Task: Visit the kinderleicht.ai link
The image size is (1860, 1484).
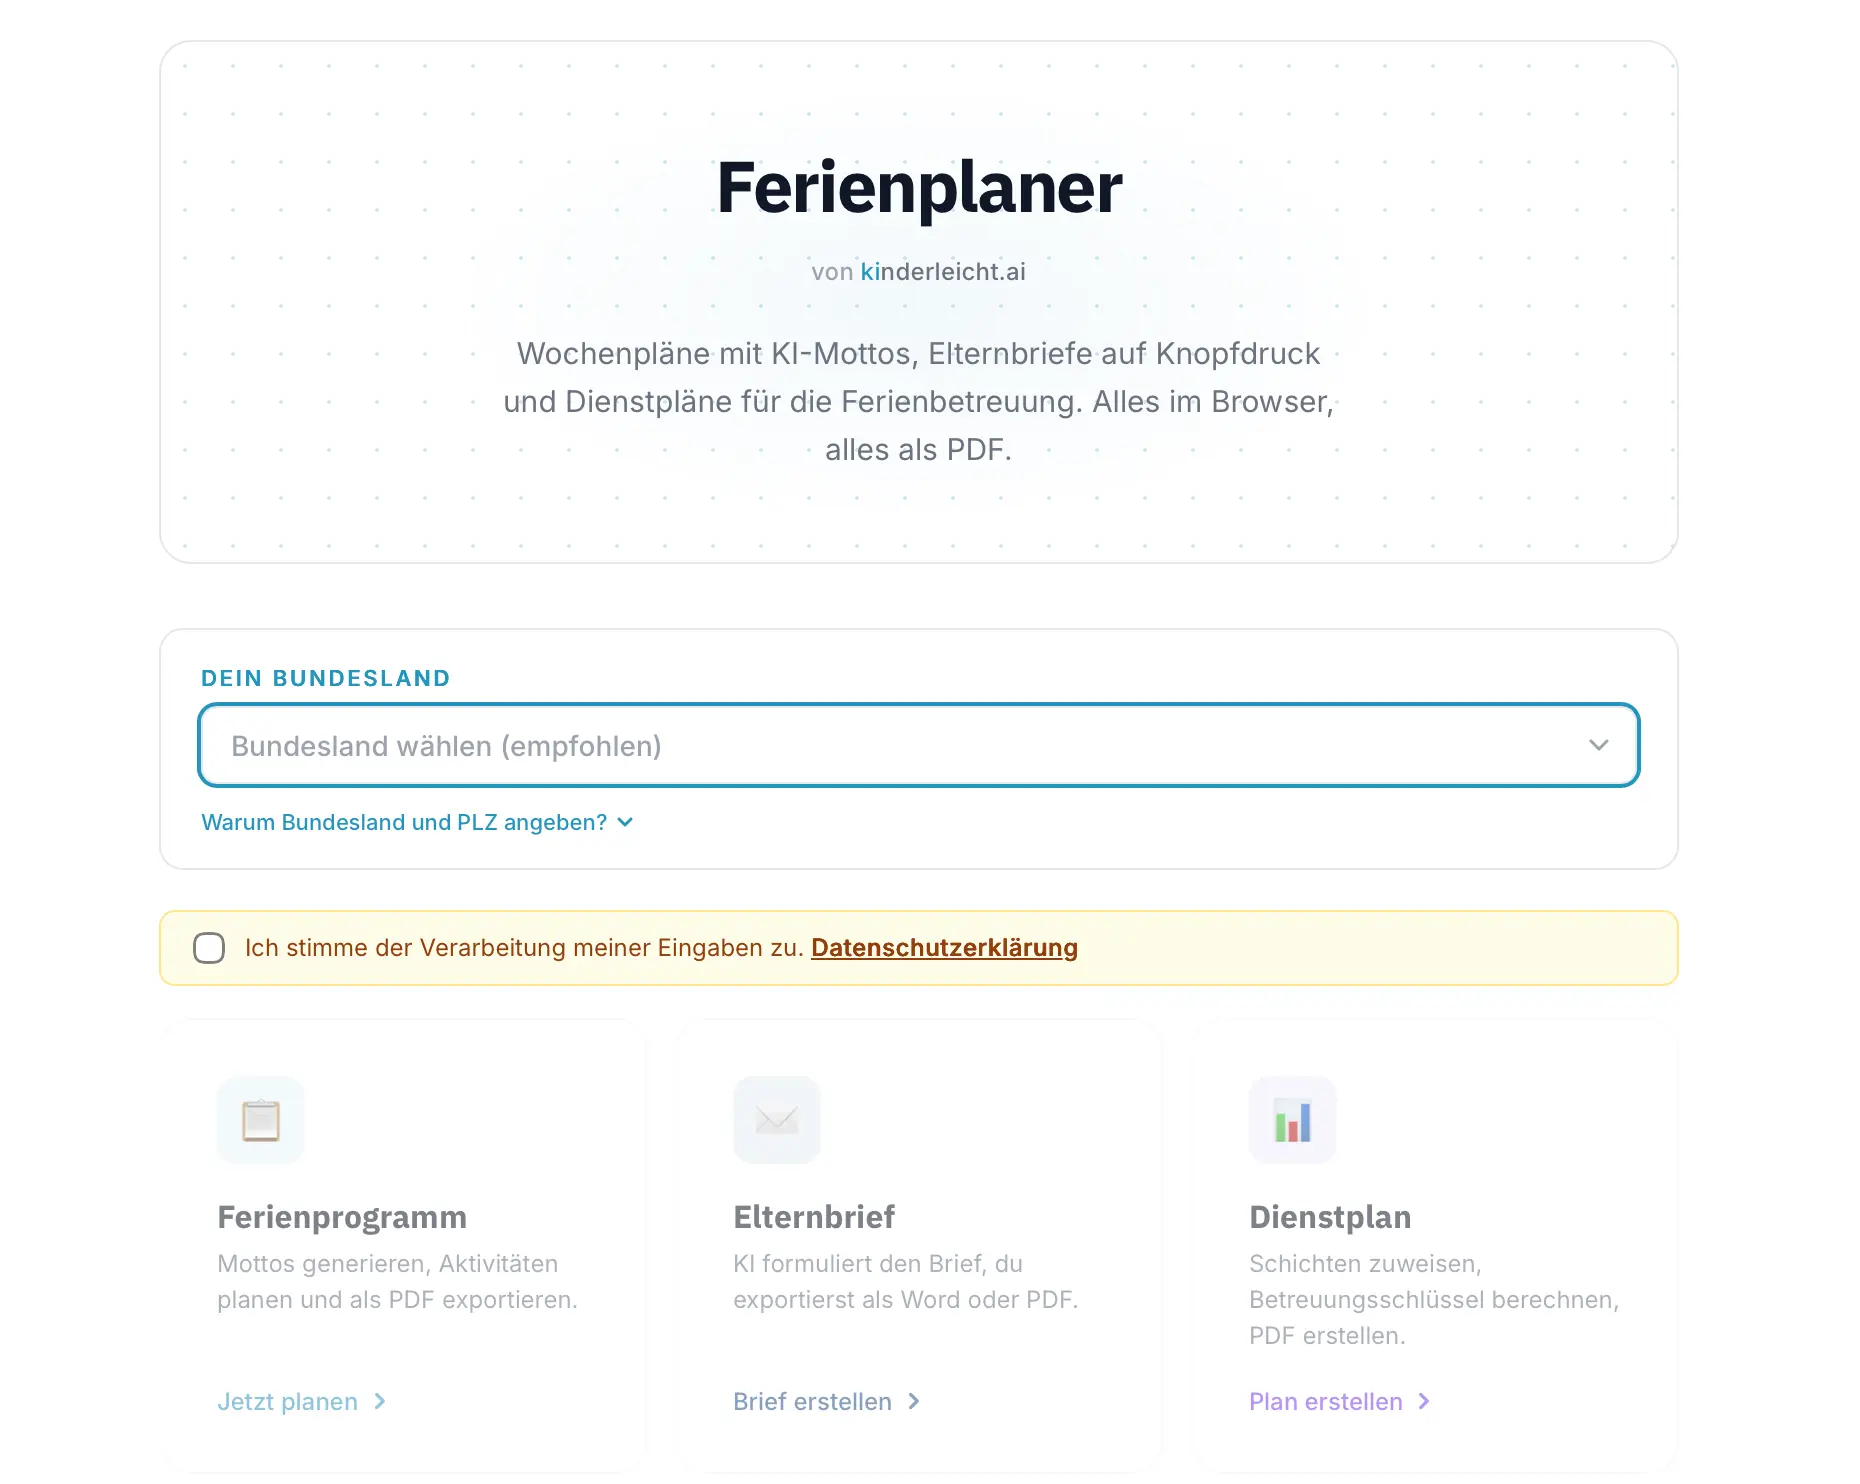Action: (943, 270)
